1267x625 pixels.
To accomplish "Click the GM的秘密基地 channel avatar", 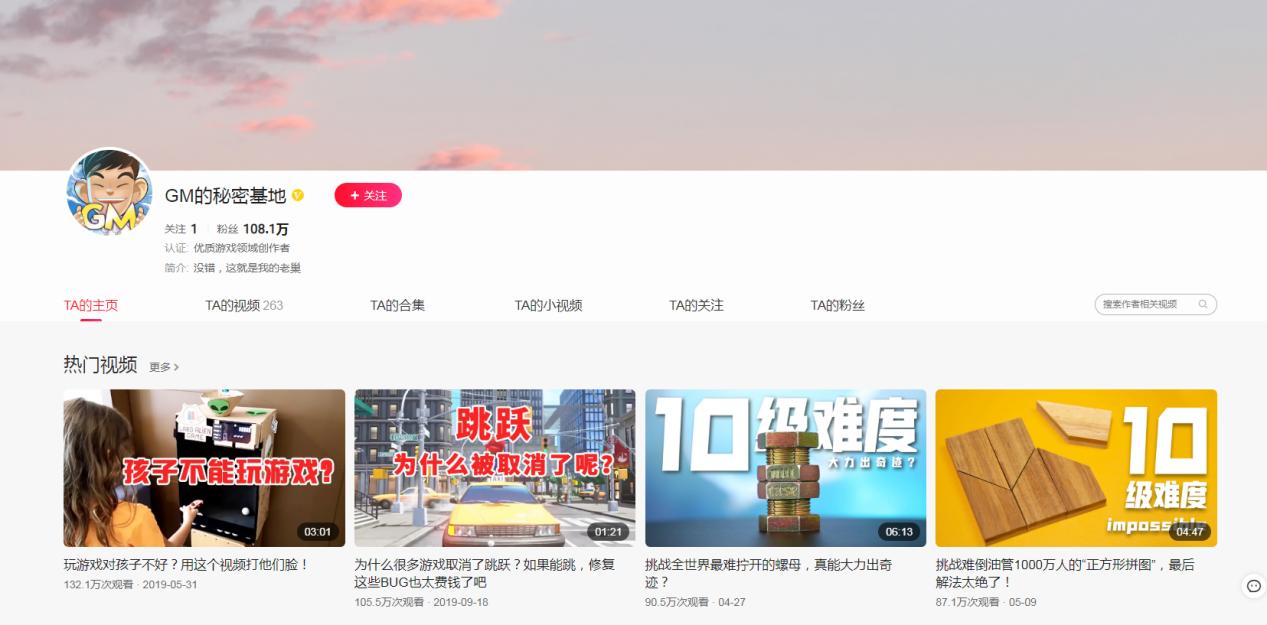I will 109,197.
